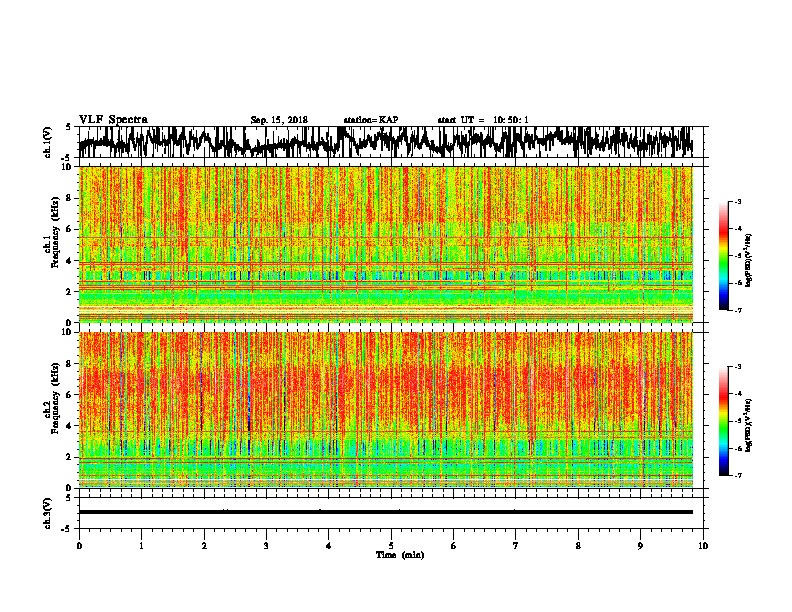Click the date 'Sep. 15, 2018'

point(279,120)
